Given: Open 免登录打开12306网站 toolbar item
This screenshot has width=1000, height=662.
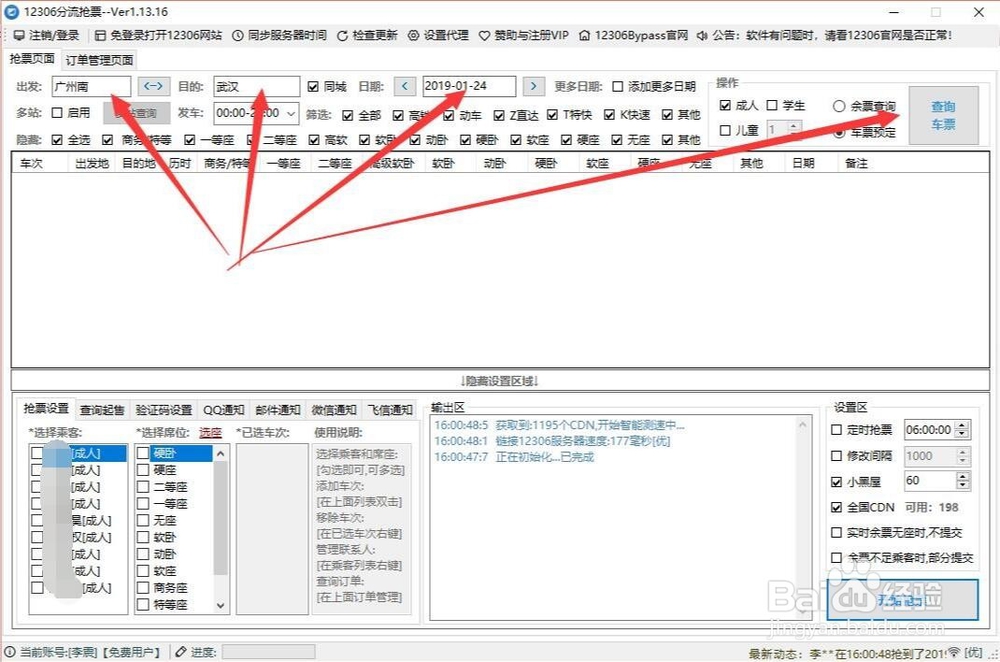Looking at the screenshot, I should tap(158, 35).
